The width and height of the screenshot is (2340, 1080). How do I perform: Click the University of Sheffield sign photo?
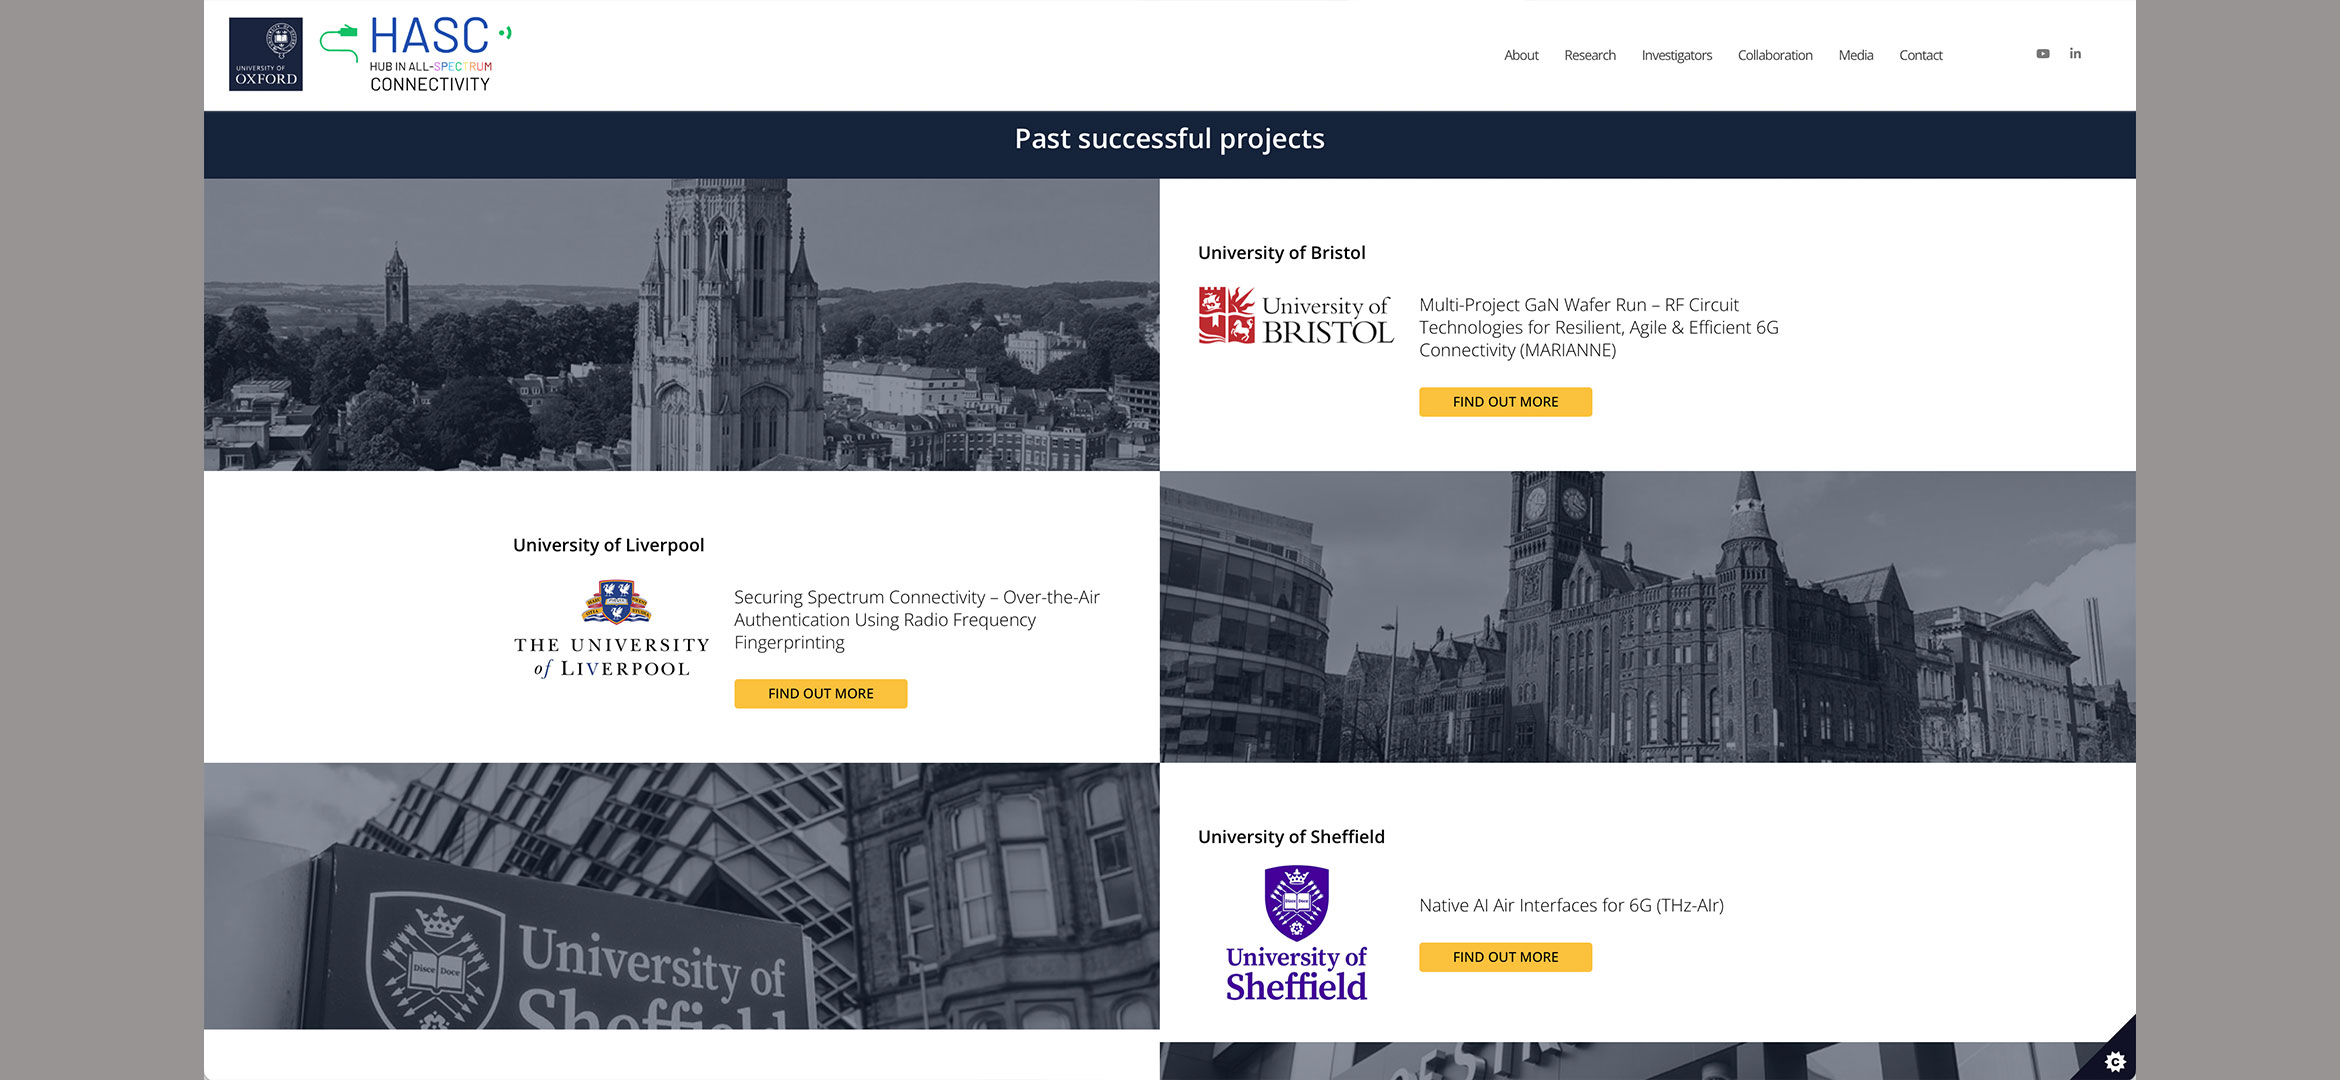click(x=681, y=896)
